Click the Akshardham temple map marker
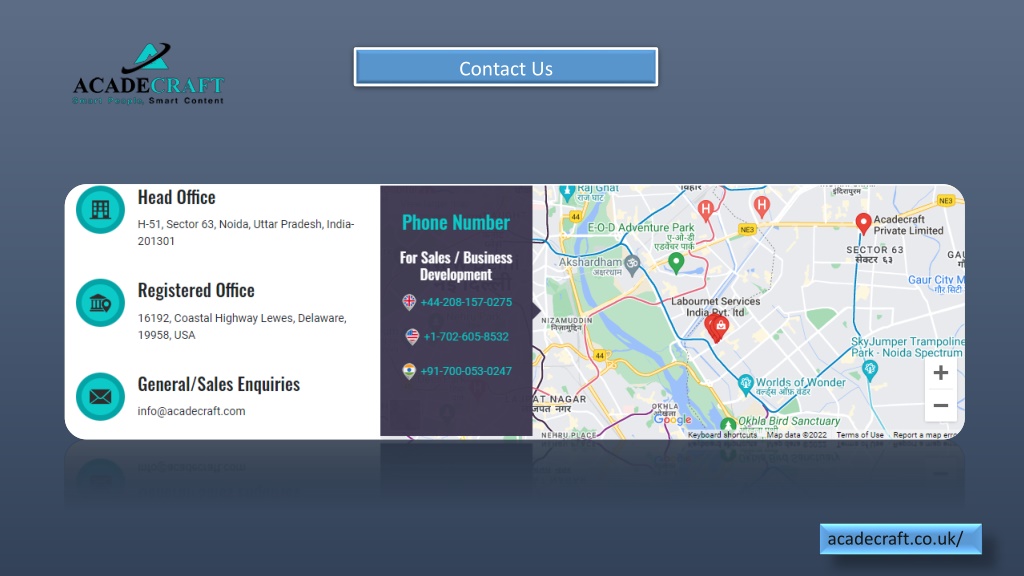Screen dimensions: 1024x576 pyautogui.click(x=632, y=264)
